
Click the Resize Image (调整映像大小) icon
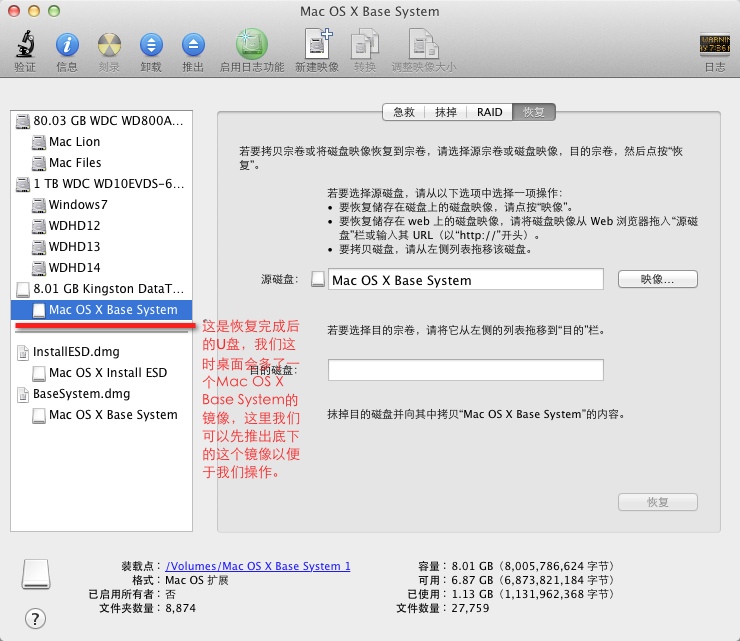(423, 44)
